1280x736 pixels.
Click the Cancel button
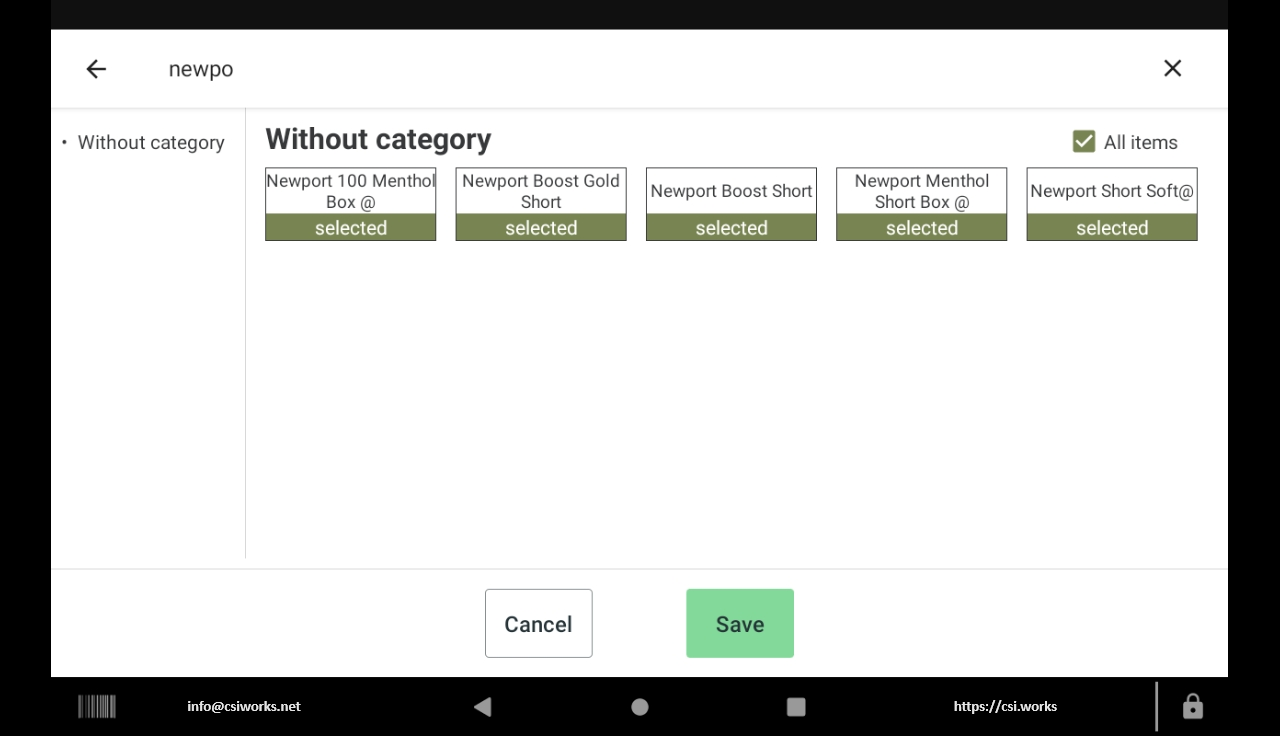pos(539,623)
